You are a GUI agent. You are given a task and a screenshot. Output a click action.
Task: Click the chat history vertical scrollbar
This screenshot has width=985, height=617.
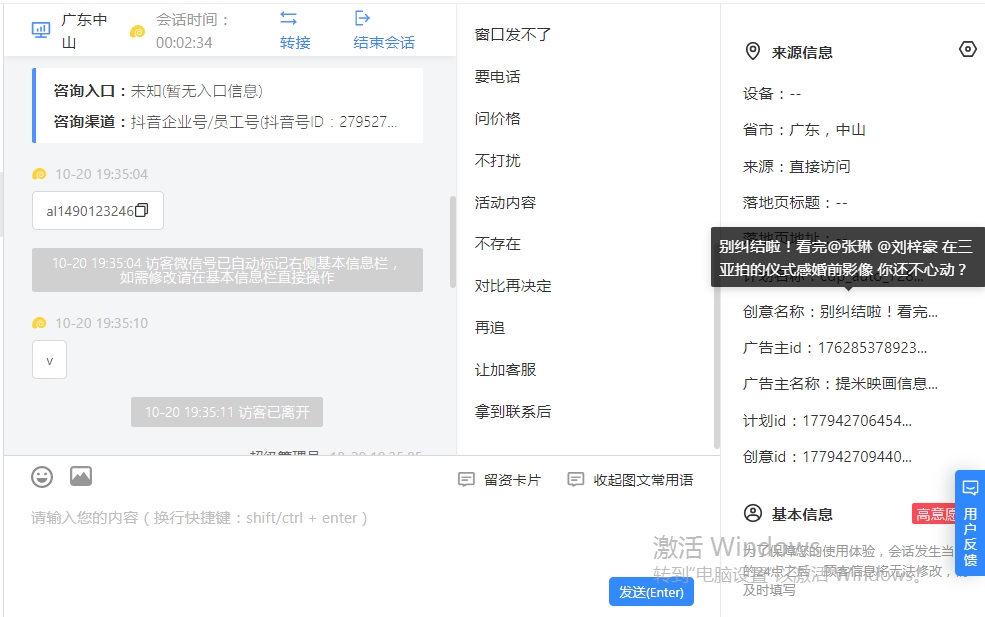(x=452, y=242)
